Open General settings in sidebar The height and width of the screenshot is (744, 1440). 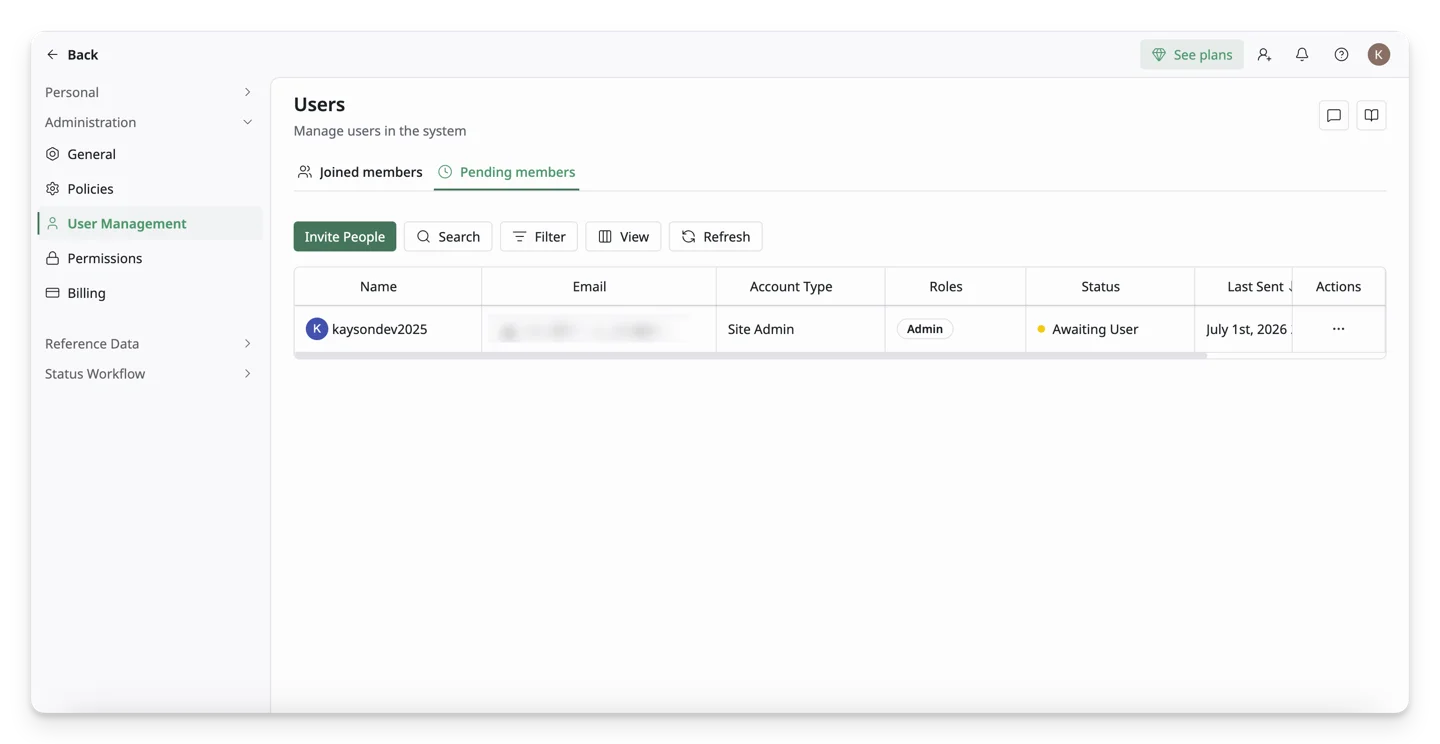(x=150, y=154)
